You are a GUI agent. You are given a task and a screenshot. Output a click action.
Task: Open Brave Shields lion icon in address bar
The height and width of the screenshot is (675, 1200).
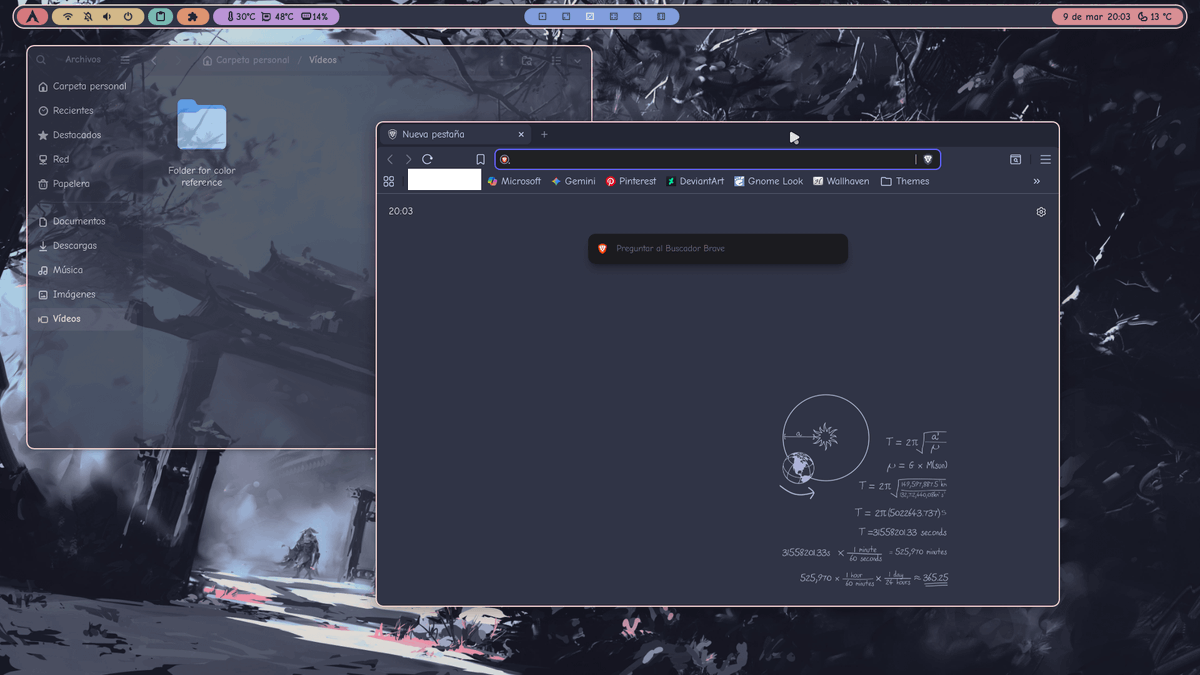tap(928, 159)
